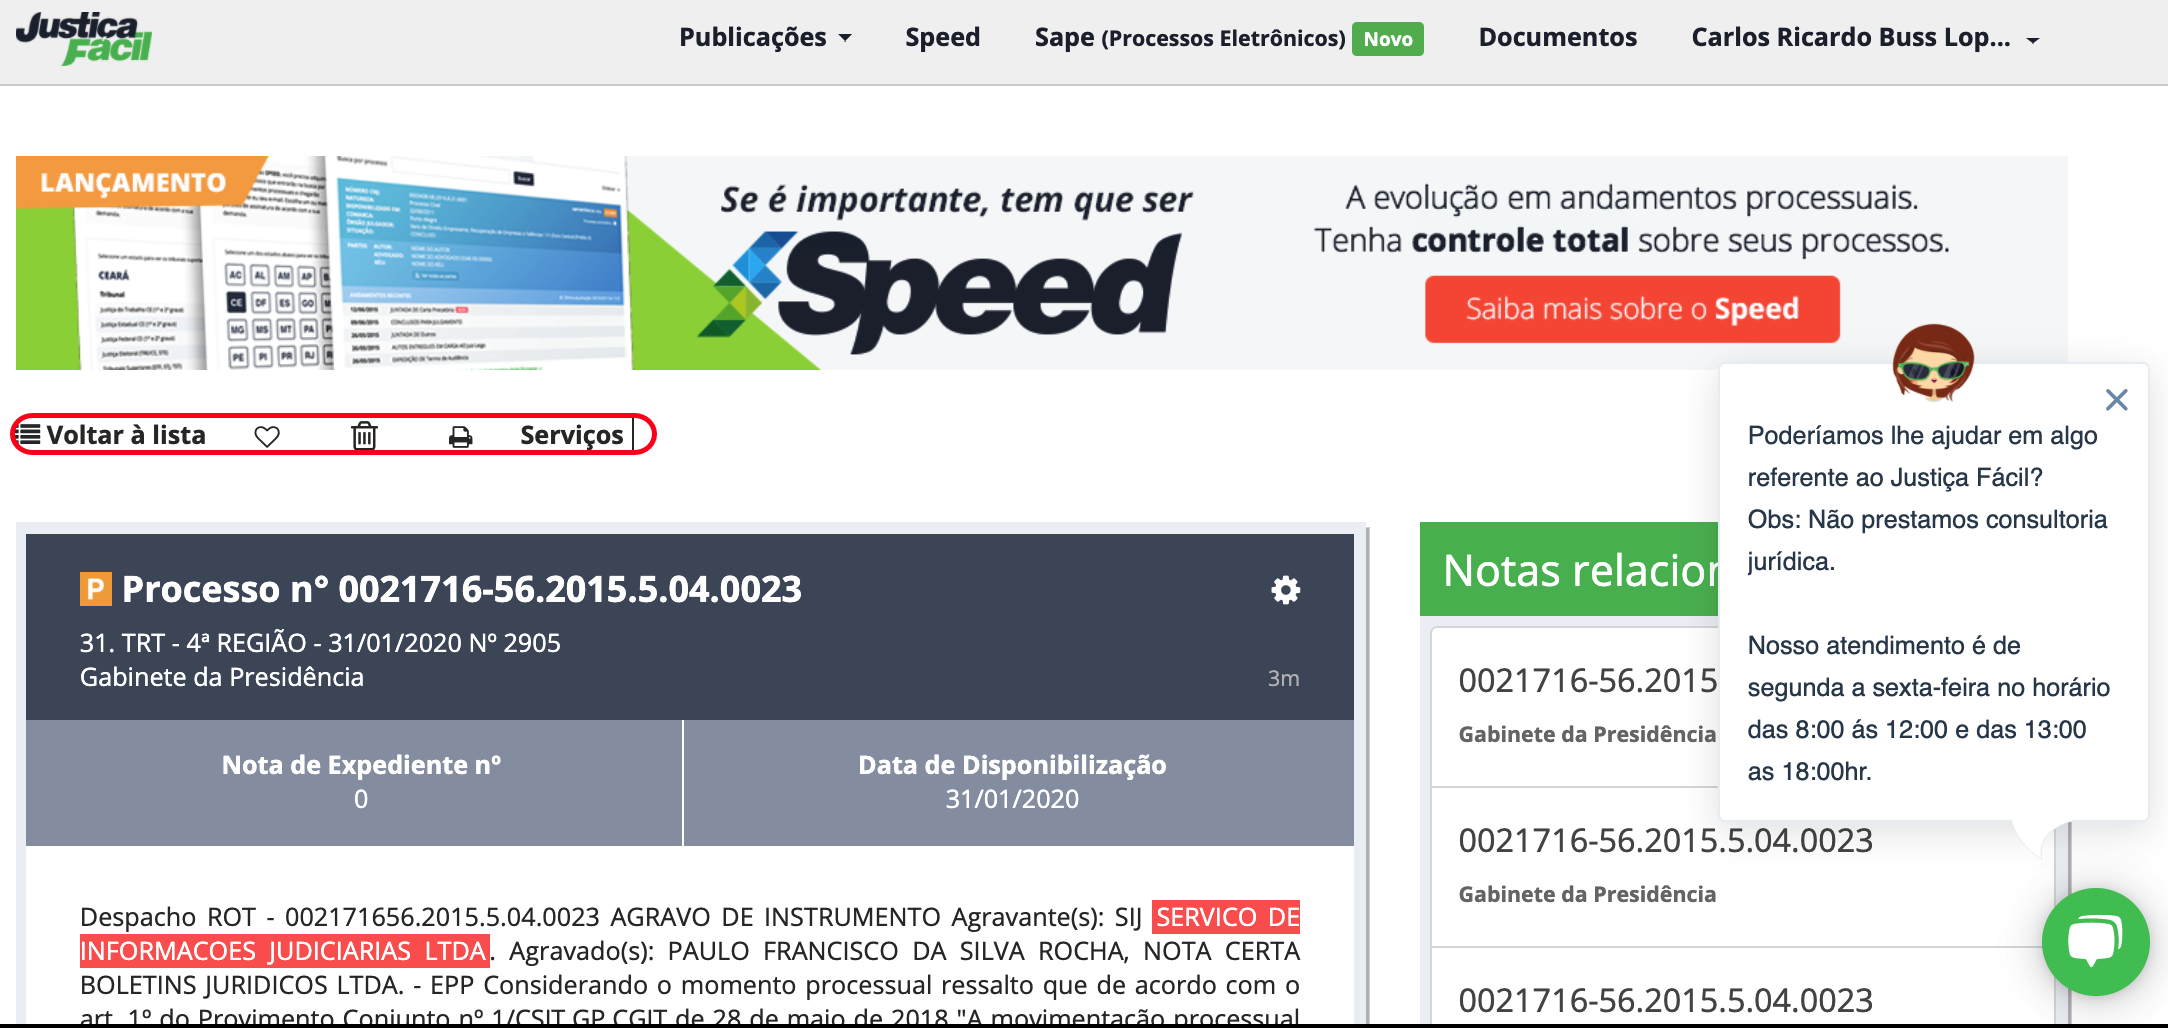
Task: Click the orange P process badge
Action: pos(95,589)
